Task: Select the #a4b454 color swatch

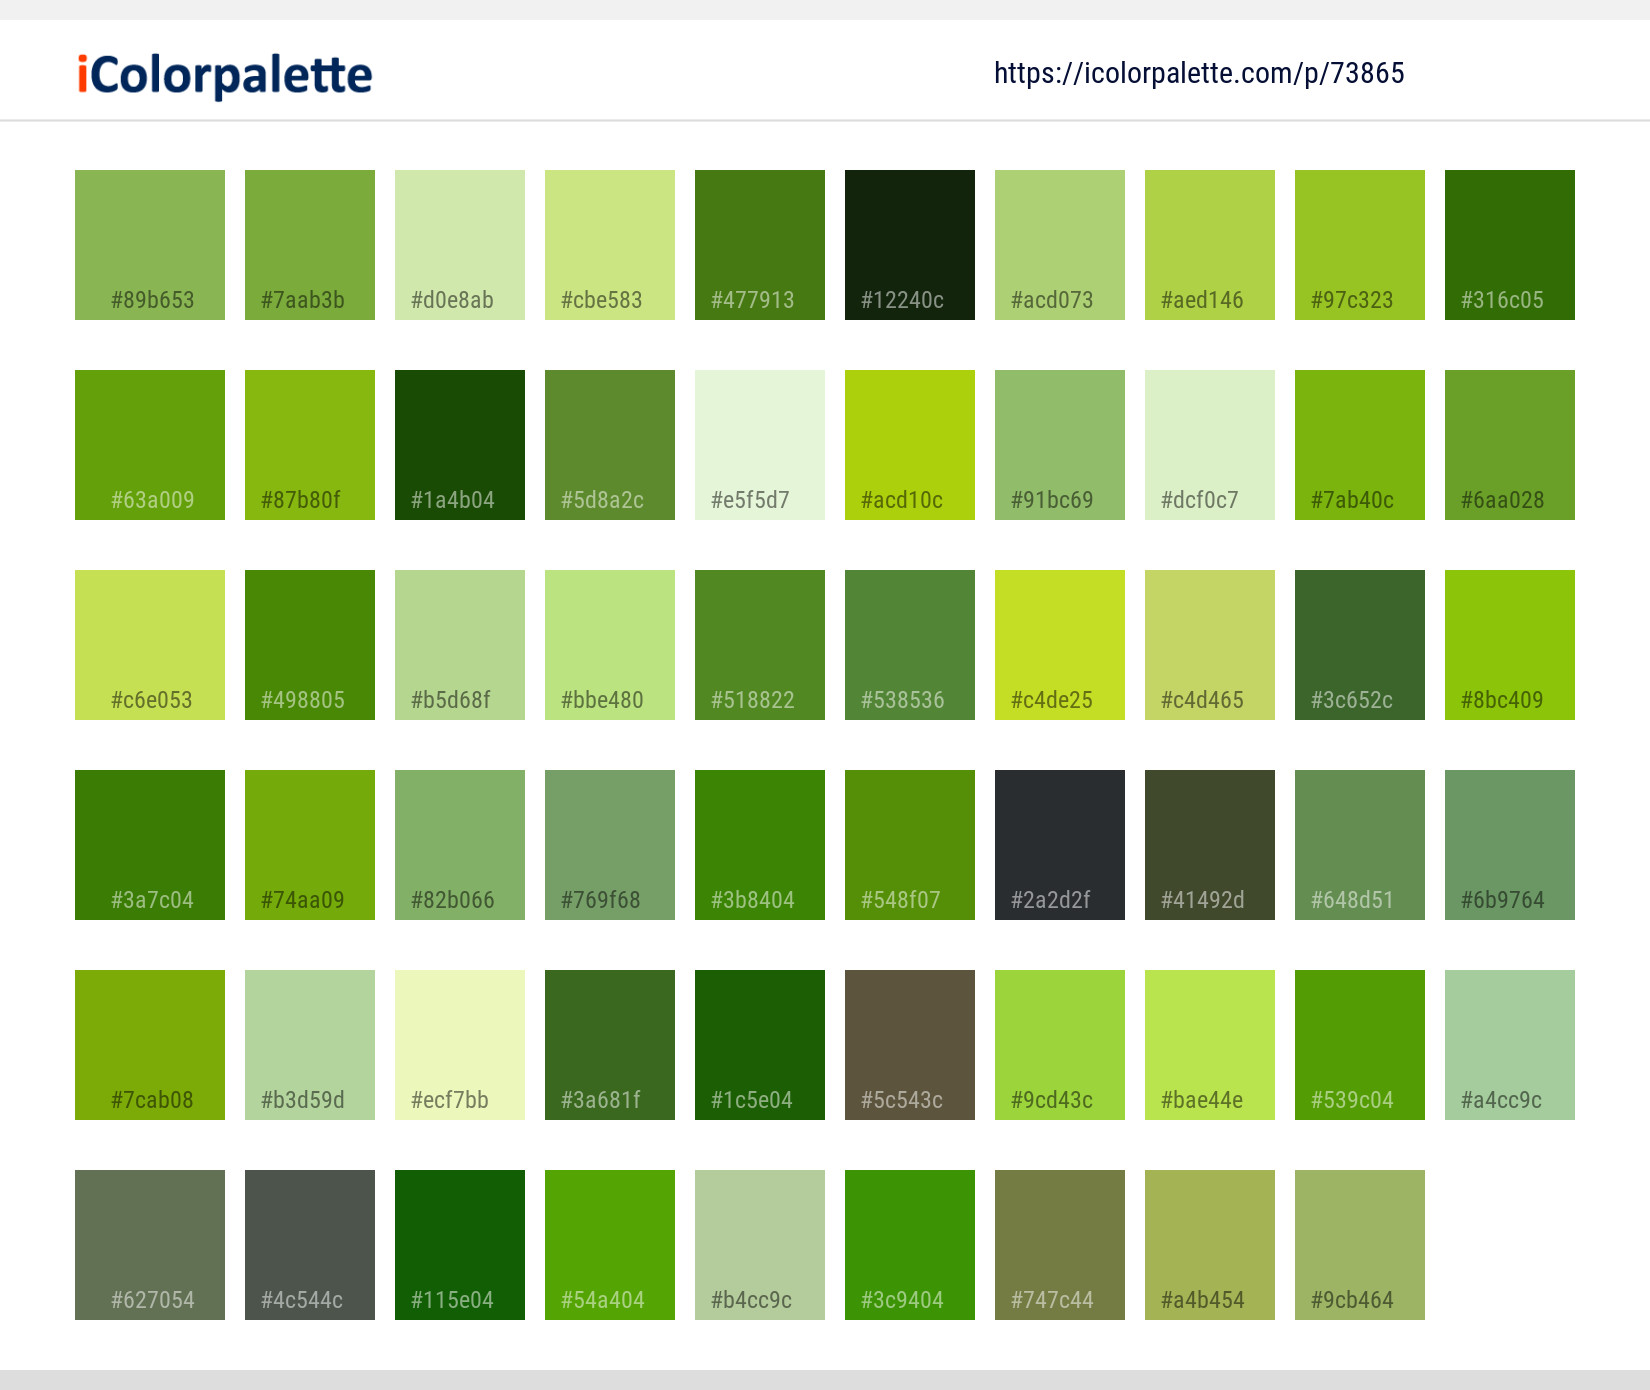Action: click(x=1210, y=1245)
